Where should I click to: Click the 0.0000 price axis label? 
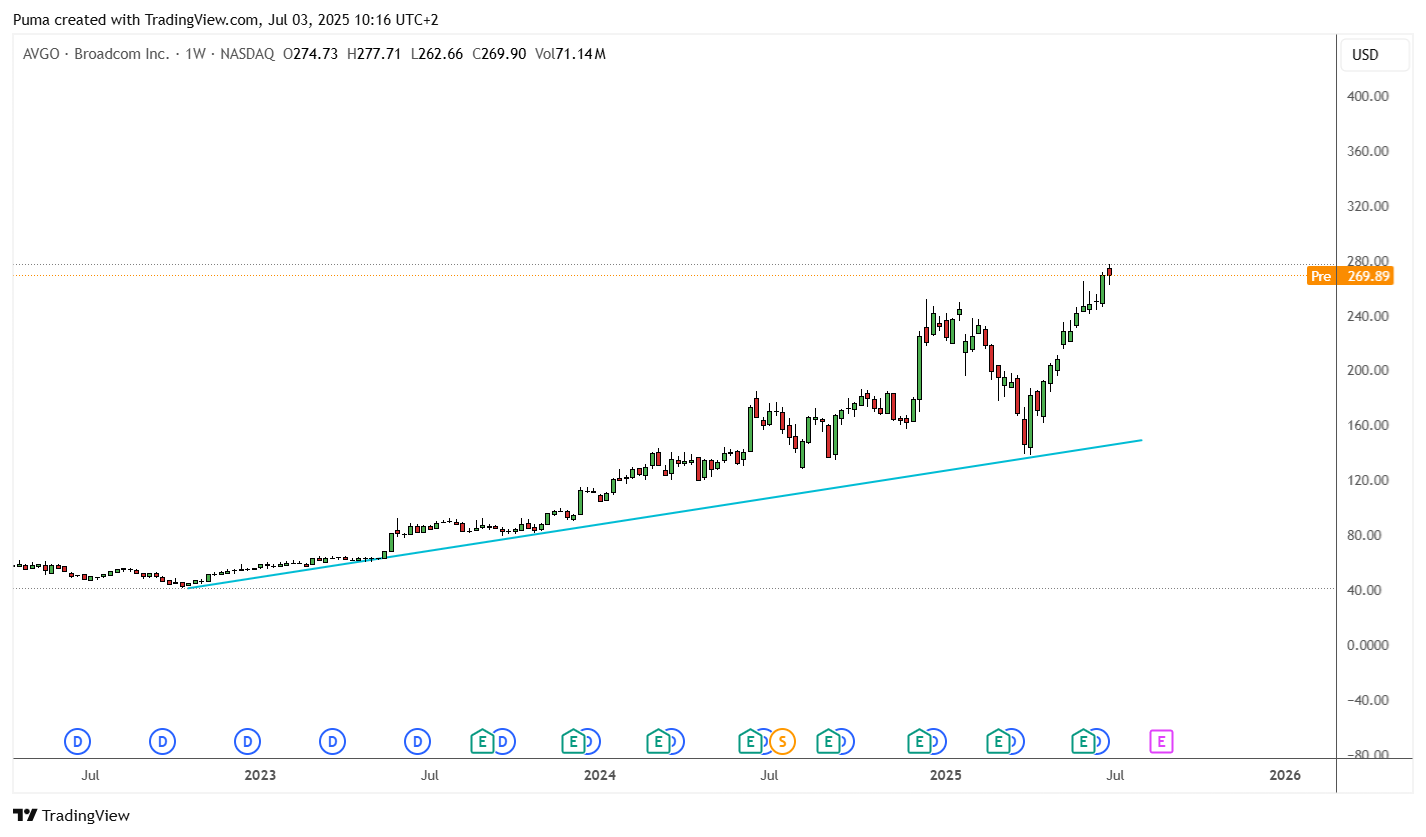[x=1367, y=645]
